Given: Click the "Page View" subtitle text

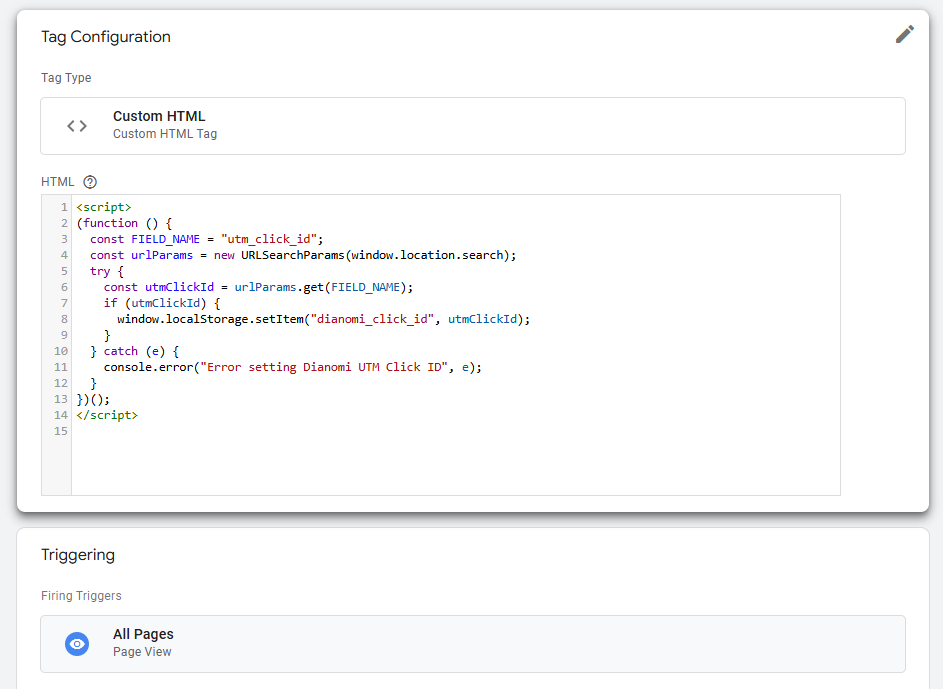Looking at the screenshot, I should click(142, 652).
